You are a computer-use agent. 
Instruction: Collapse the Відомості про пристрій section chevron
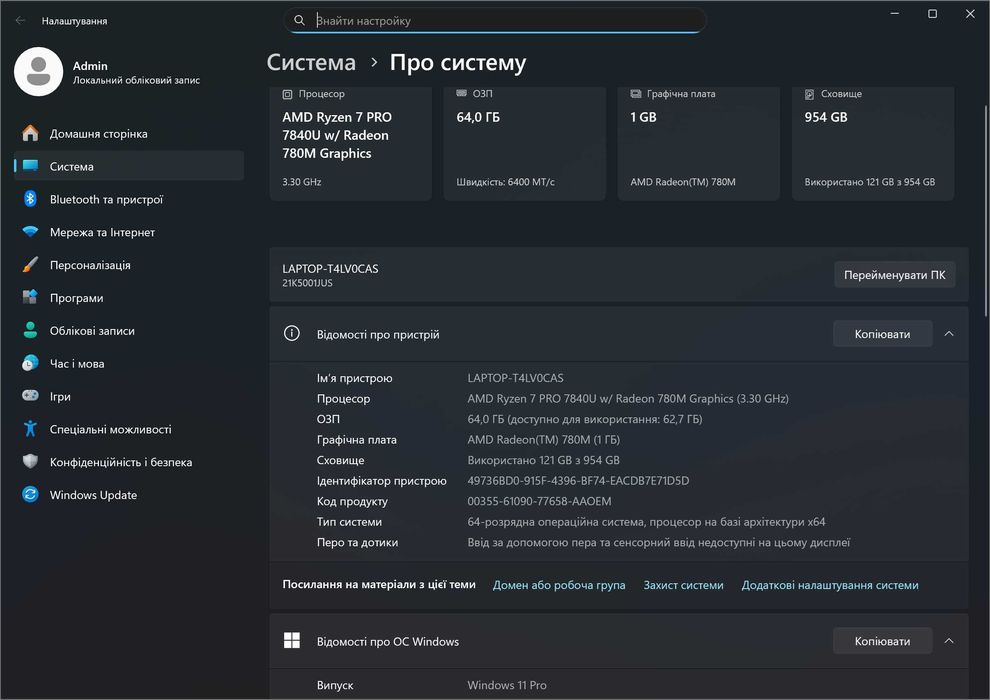pyautogui.click(x=949, y=333)
